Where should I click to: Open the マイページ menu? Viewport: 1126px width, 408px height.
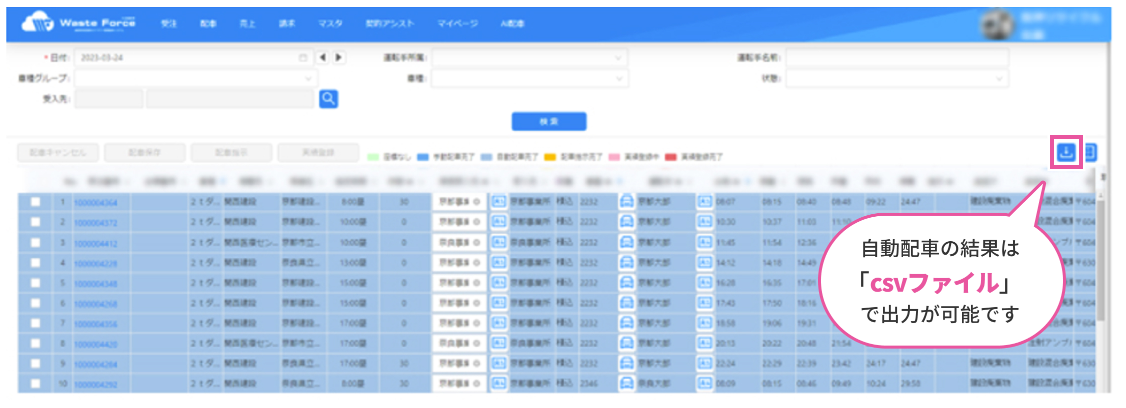(x=457, y=24)
